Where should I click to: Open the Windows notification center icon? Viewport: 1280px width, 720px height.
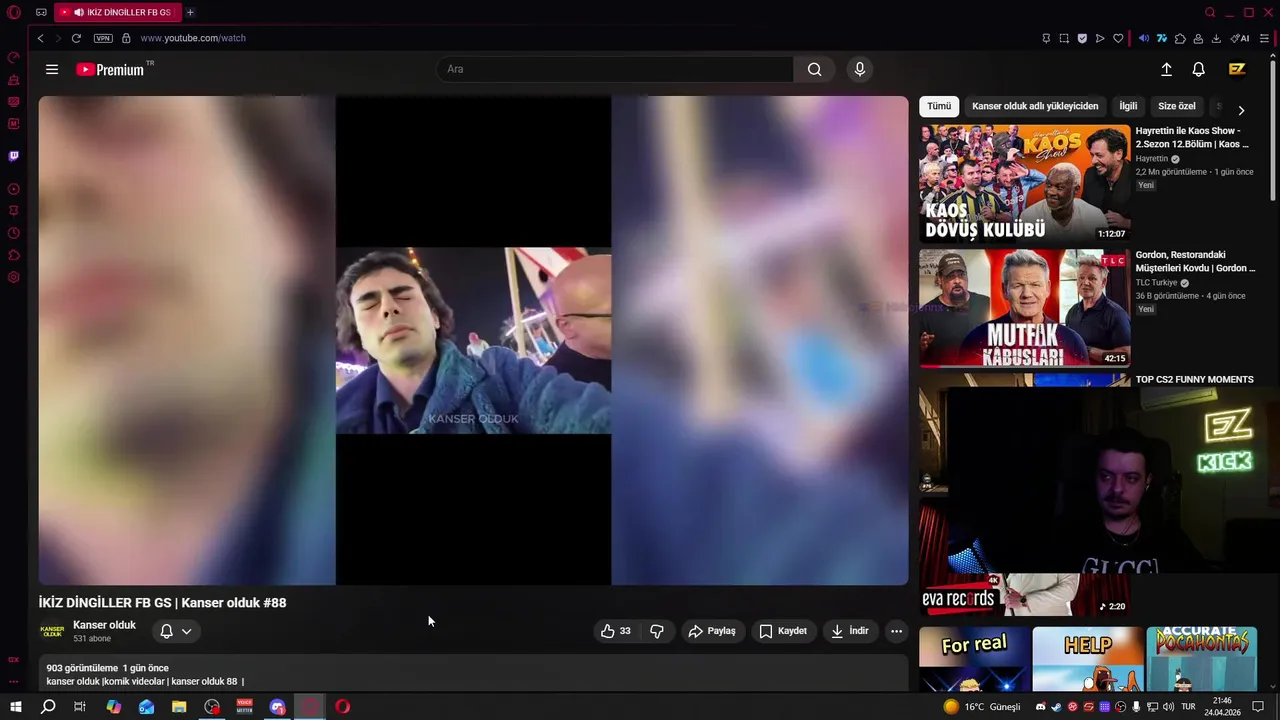pos(1258,707)
